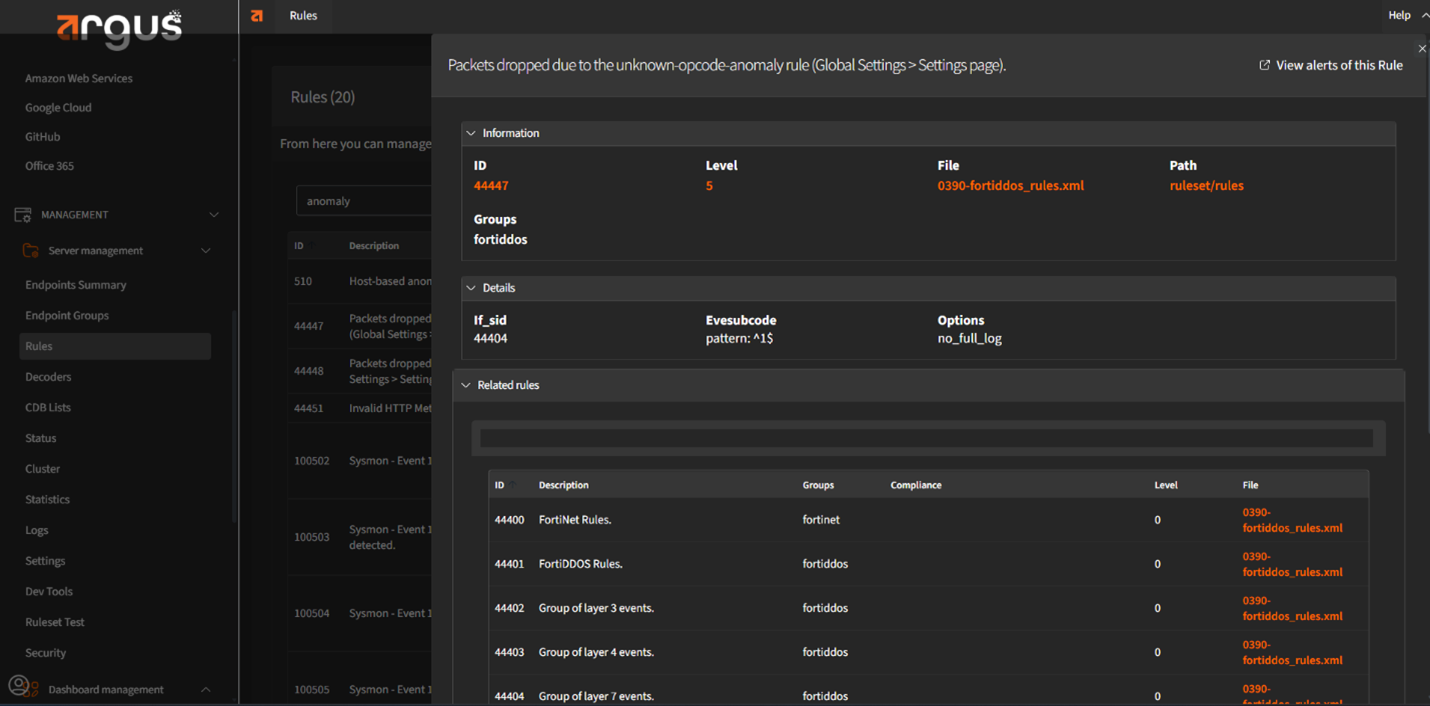The width and height of the screenshot is (1430, 706).
Task: Click the orange Argus icon beside Rules tab
Action: point(257,16)
